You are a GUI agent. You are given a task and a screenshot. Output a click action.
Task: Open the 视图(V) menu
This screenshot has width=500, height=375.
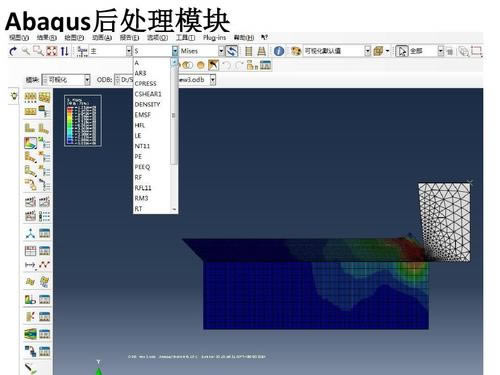click(x=19, y=38)
